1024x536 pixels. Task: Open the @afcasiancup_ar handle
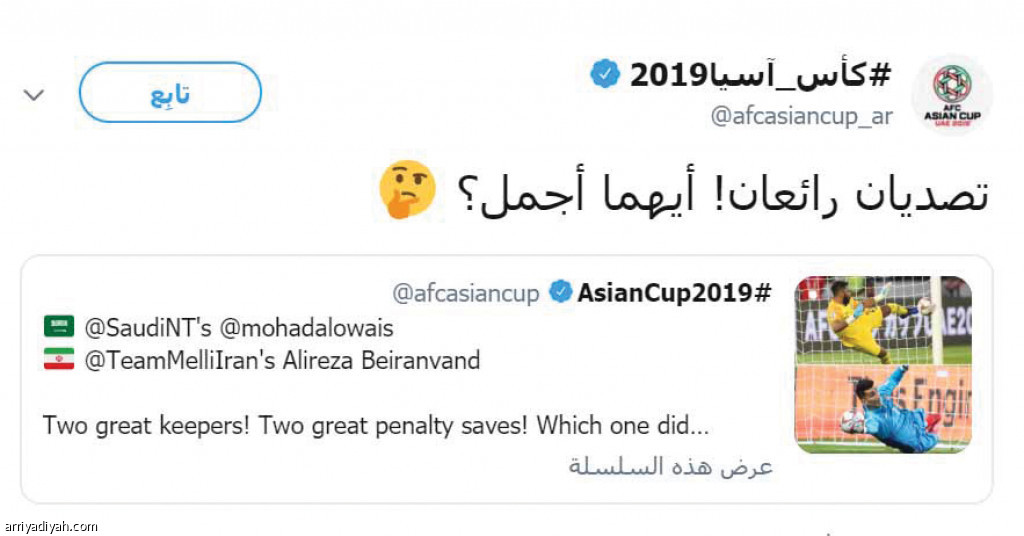click(802, 117)
